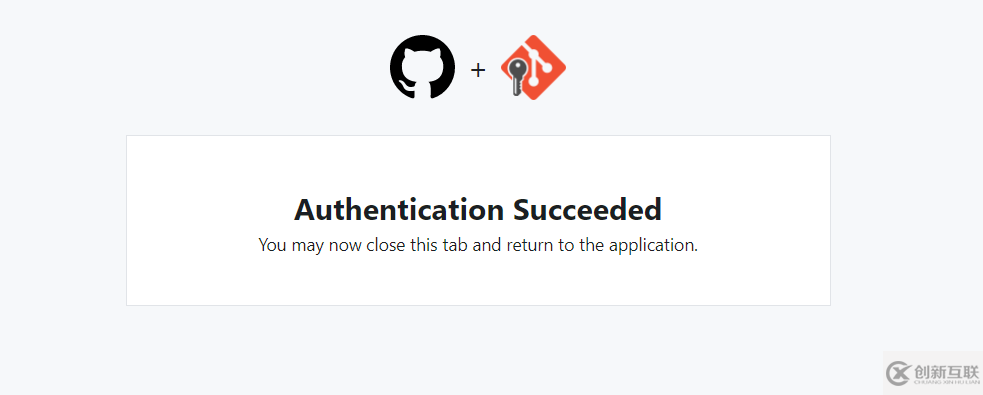The height and width of the screenshot is (395, 983).
Task: Click the CHUANG XIN HU LIAN caption
Action: [947, 382]
